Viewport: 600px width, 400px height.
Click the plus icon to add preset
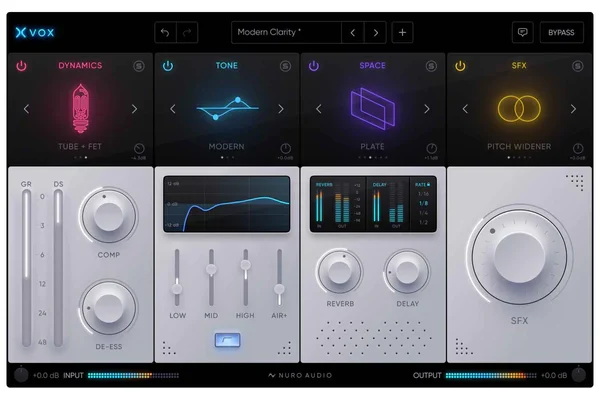click(402, 33)
